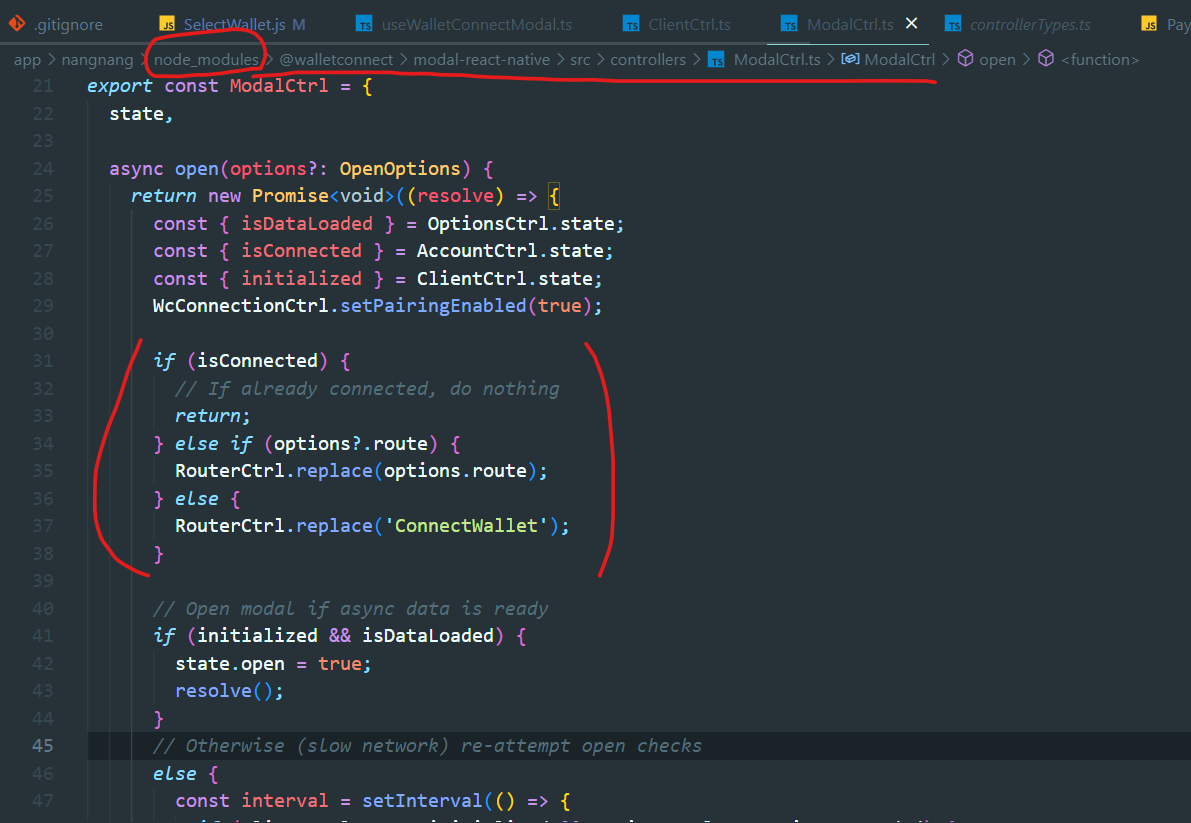Click line number 21 in gutter
Image resolution: width=1191 pixels, height=823 pixels.
tap(43, 86)
